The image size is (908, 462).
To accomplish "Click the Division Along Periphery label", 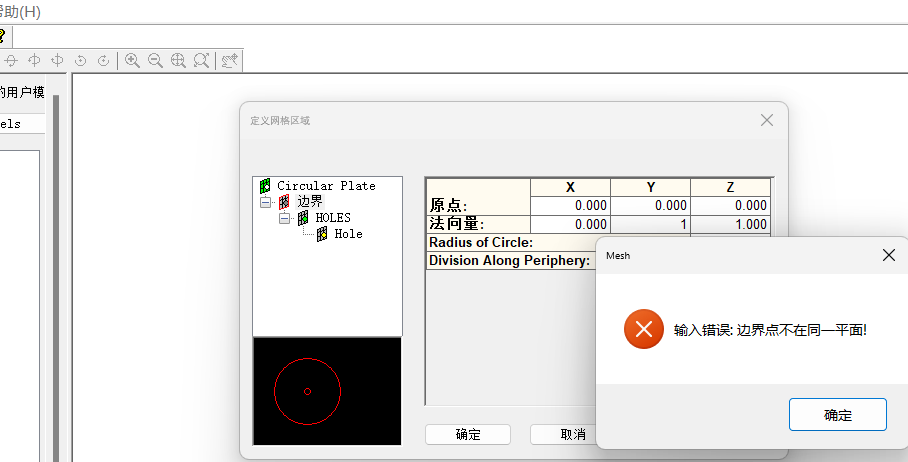I will (511, 261).
